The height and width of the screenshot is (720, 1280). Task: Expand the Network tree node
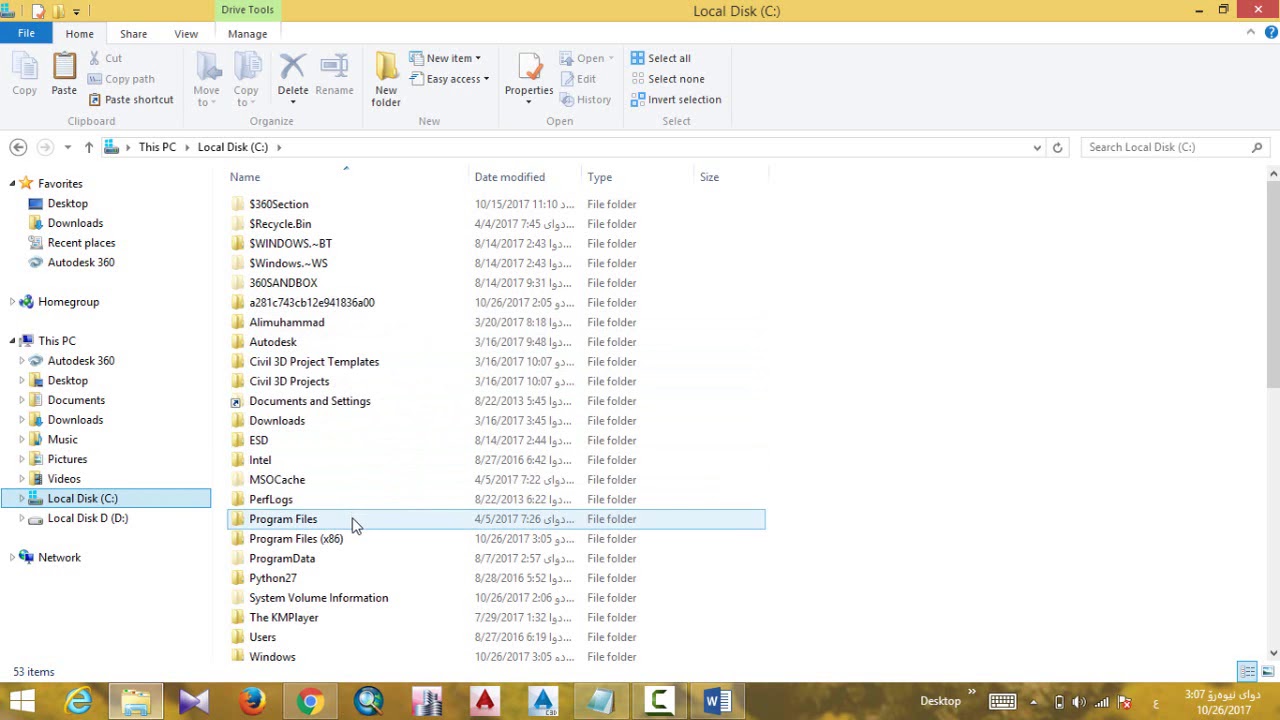tap(12, 558)
